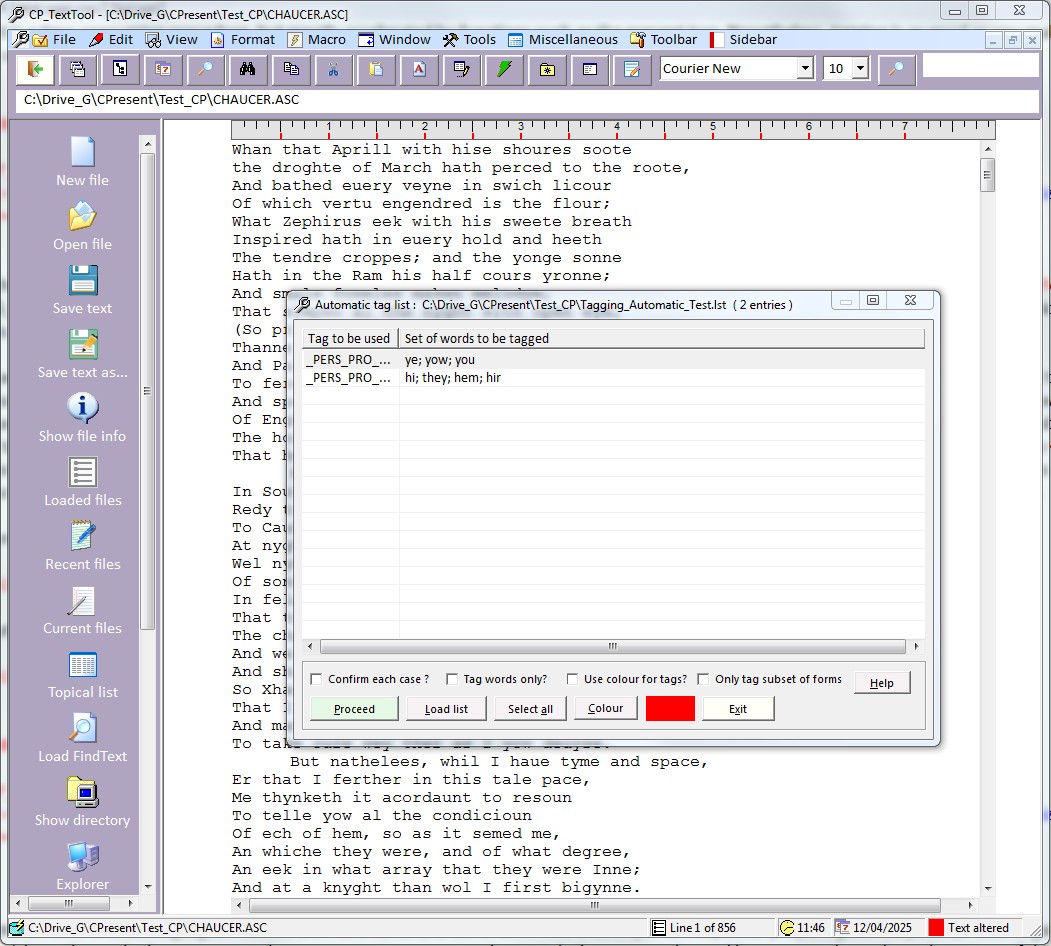Open the Courier New font dropdown

(x=804, y=69)
